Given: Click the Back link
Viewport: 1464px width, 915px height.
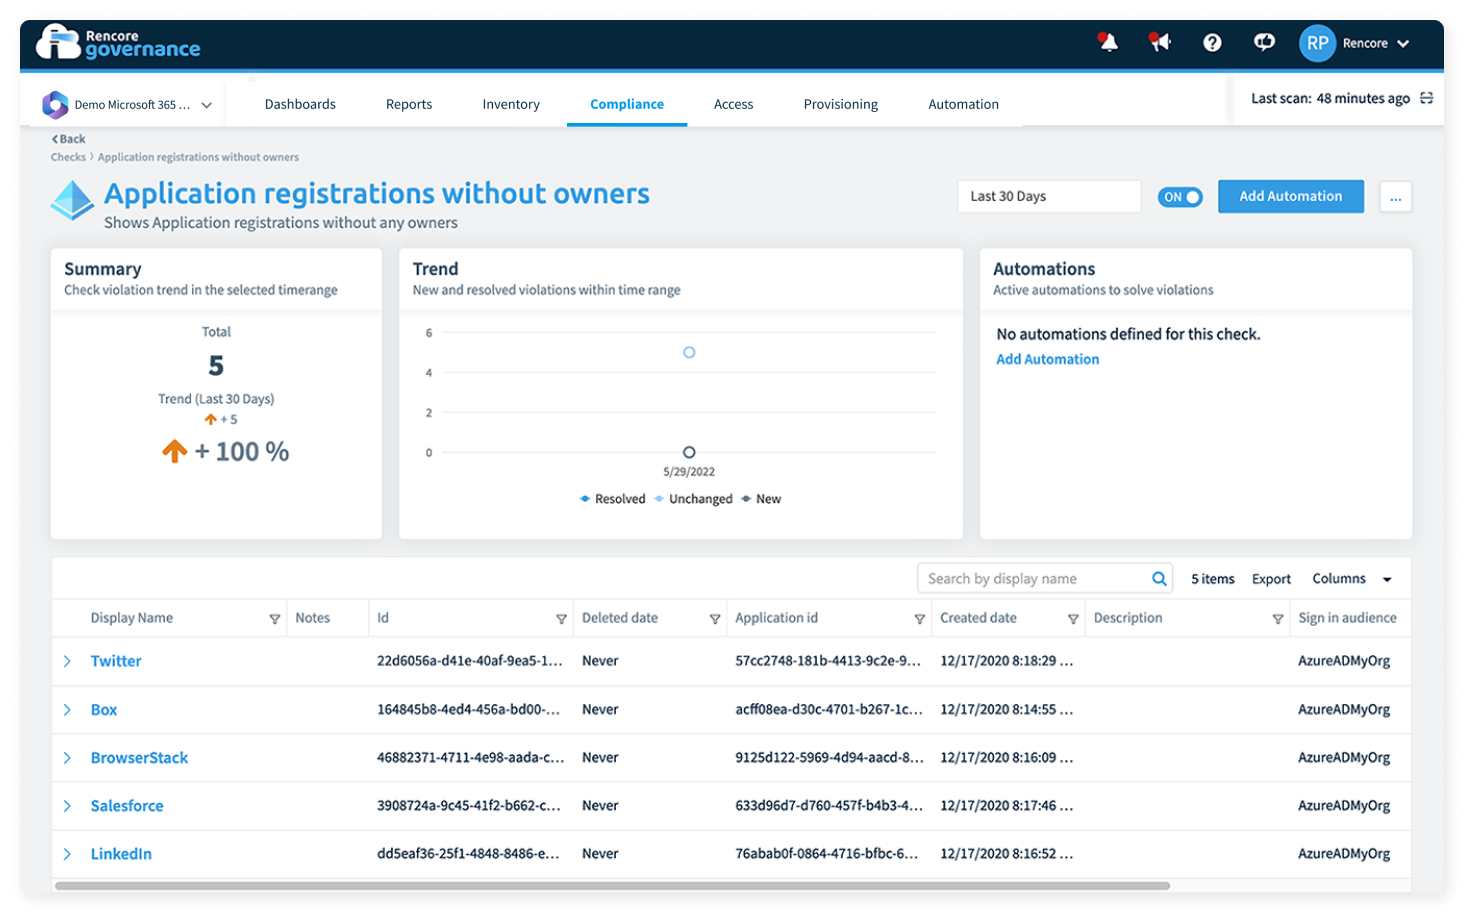Looking at the screenshot, I should pyautogui.click(x=68, y=139).
